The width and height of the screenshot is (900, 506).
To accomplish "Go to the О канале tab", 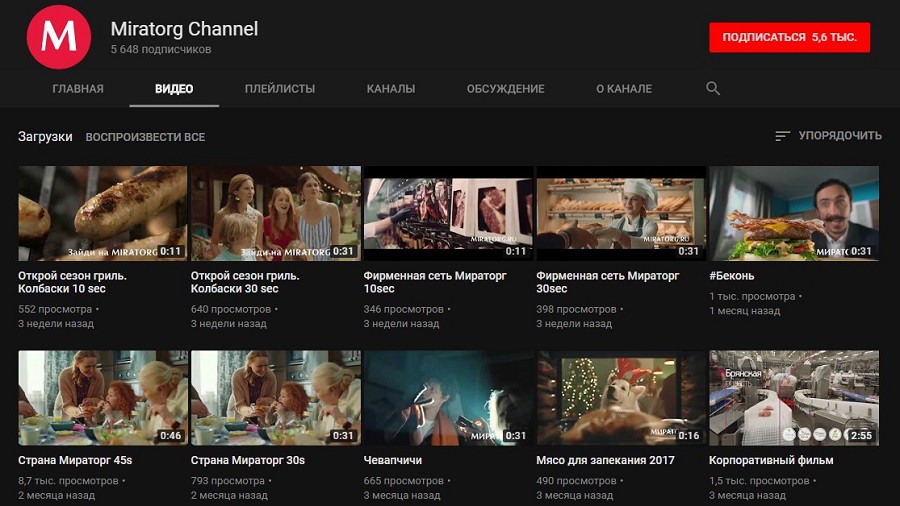I will click(x=624, y=89).
